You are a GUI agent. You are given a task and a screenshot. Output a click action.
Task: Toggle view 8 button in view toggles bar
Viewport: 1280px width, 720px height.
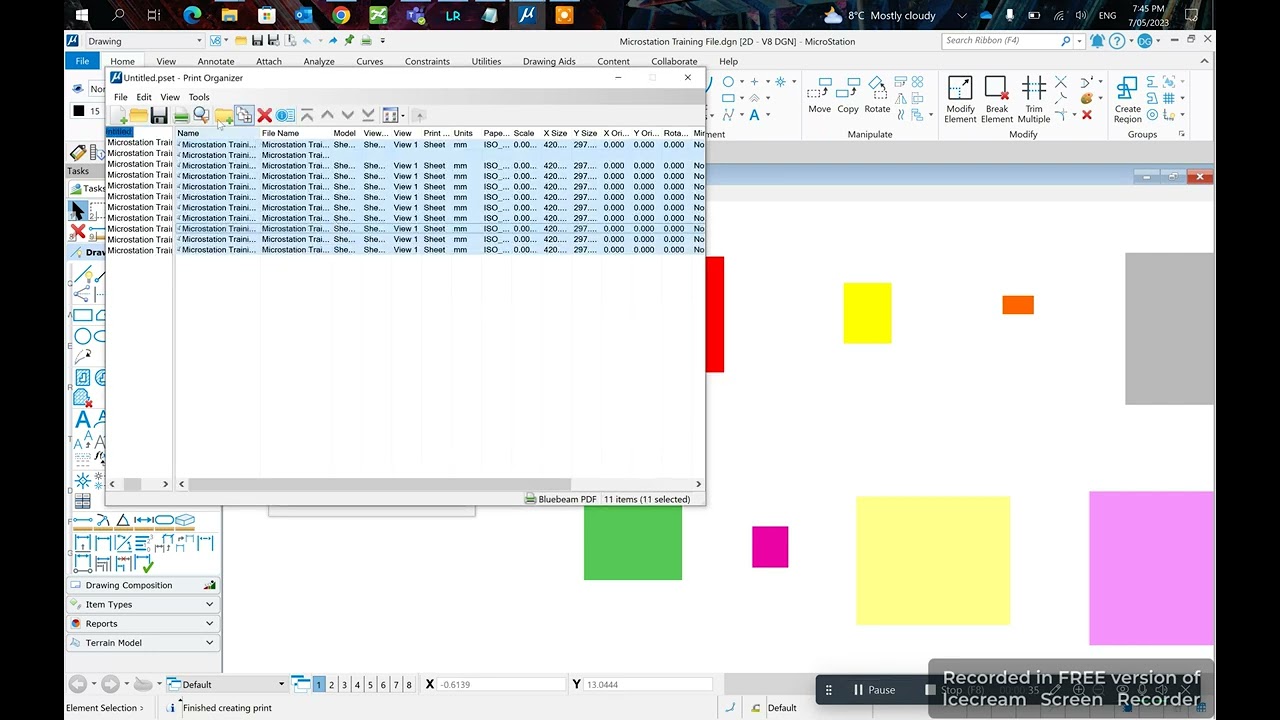[409, 685]
